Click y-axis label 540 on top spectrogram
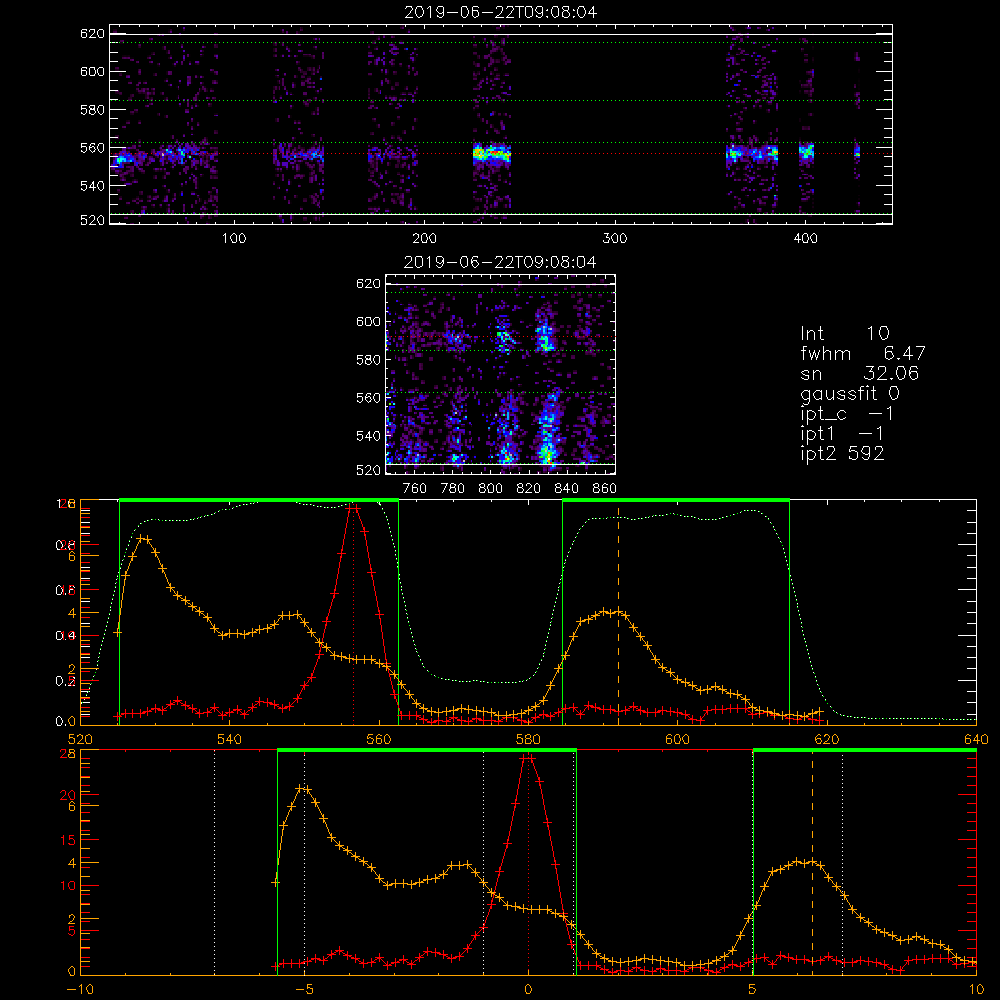The height and width of the screenshot is (1000, 1000). (92, 186)
